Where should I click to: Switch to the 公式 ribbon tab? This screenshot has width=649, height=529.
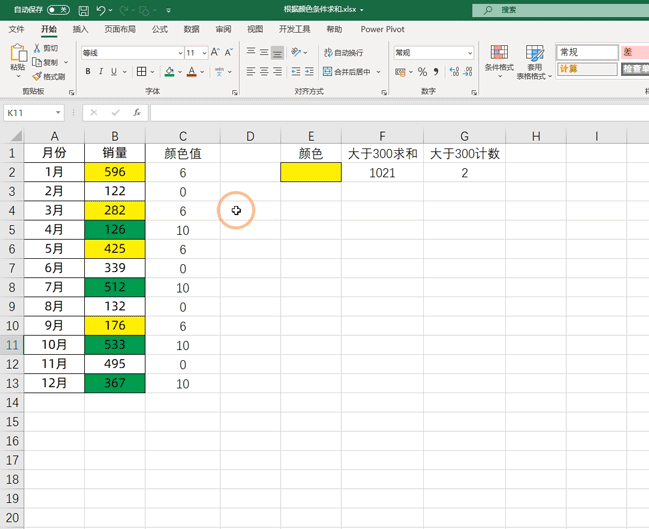160,29
